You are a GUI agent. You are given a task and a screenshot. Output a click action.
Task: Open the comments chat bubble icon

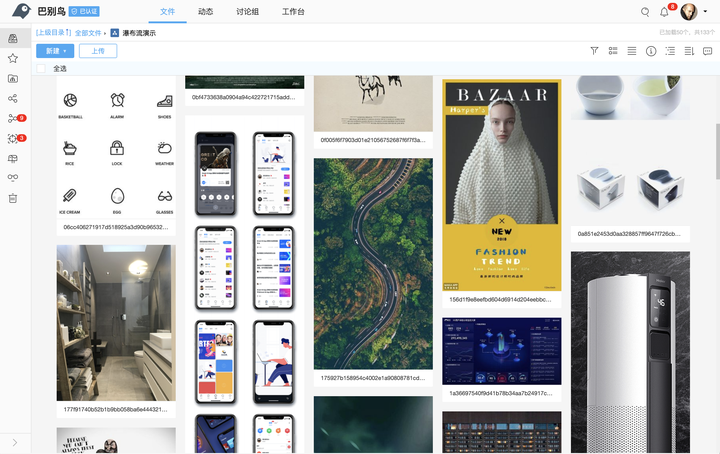(708, 51)
